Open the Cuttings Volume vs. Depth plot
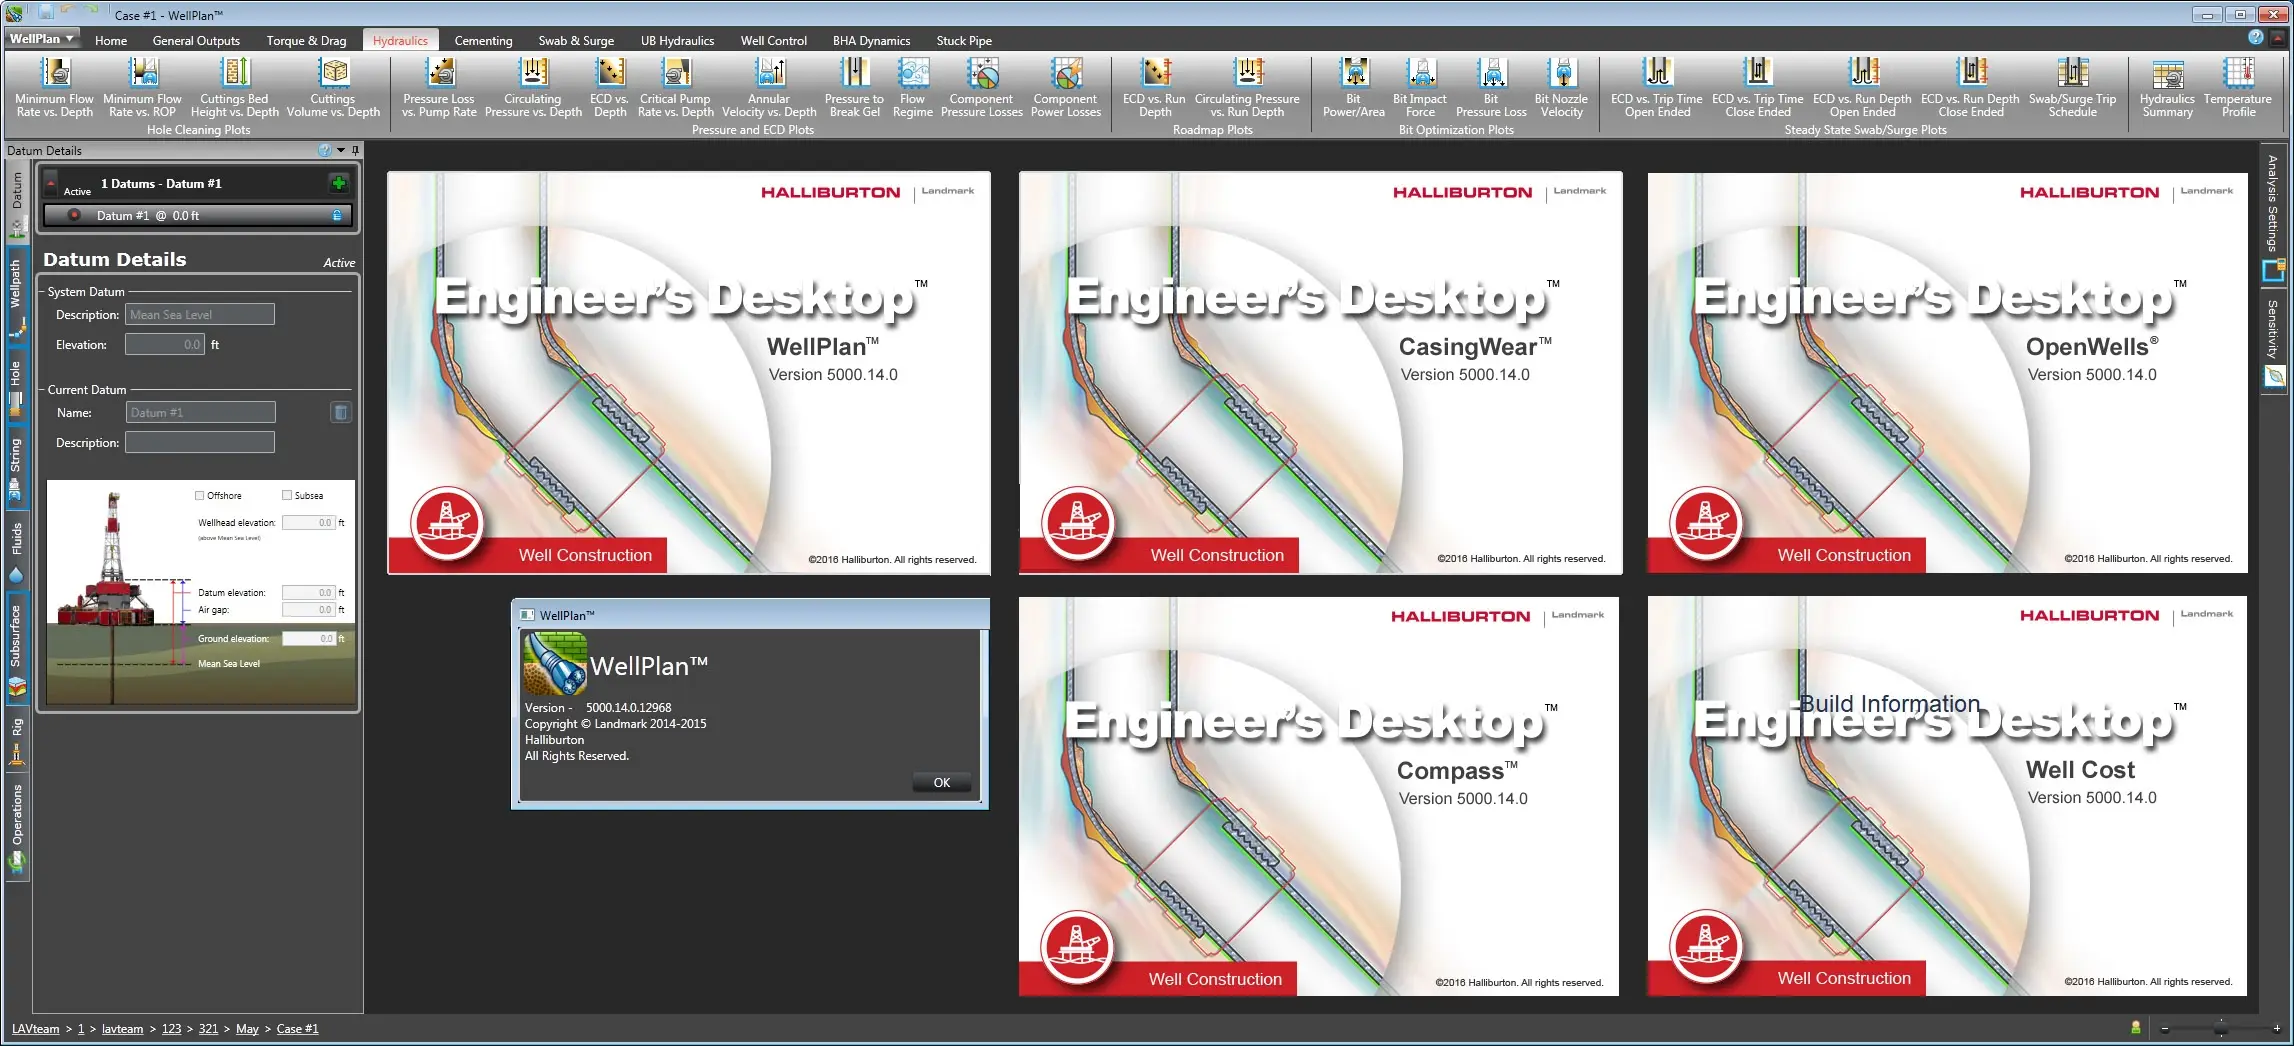This screenshot has width=2294, height=1046. [x=333, y=88]
